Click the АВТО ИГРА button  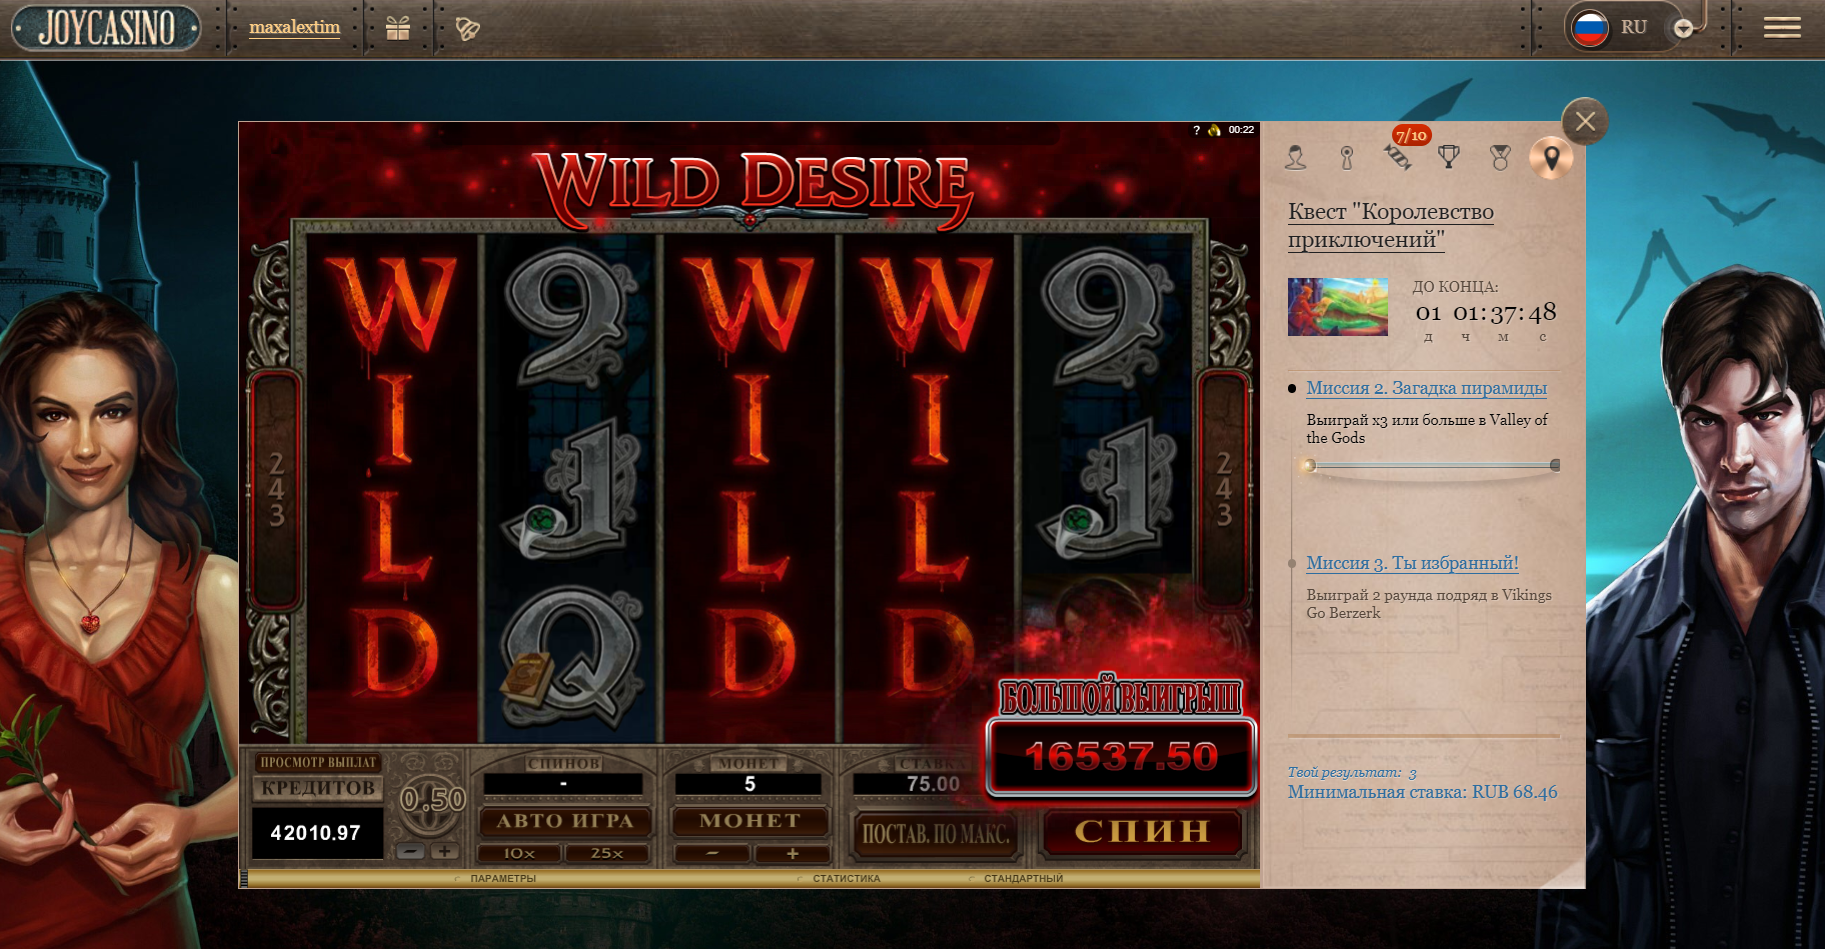[565, 821]
